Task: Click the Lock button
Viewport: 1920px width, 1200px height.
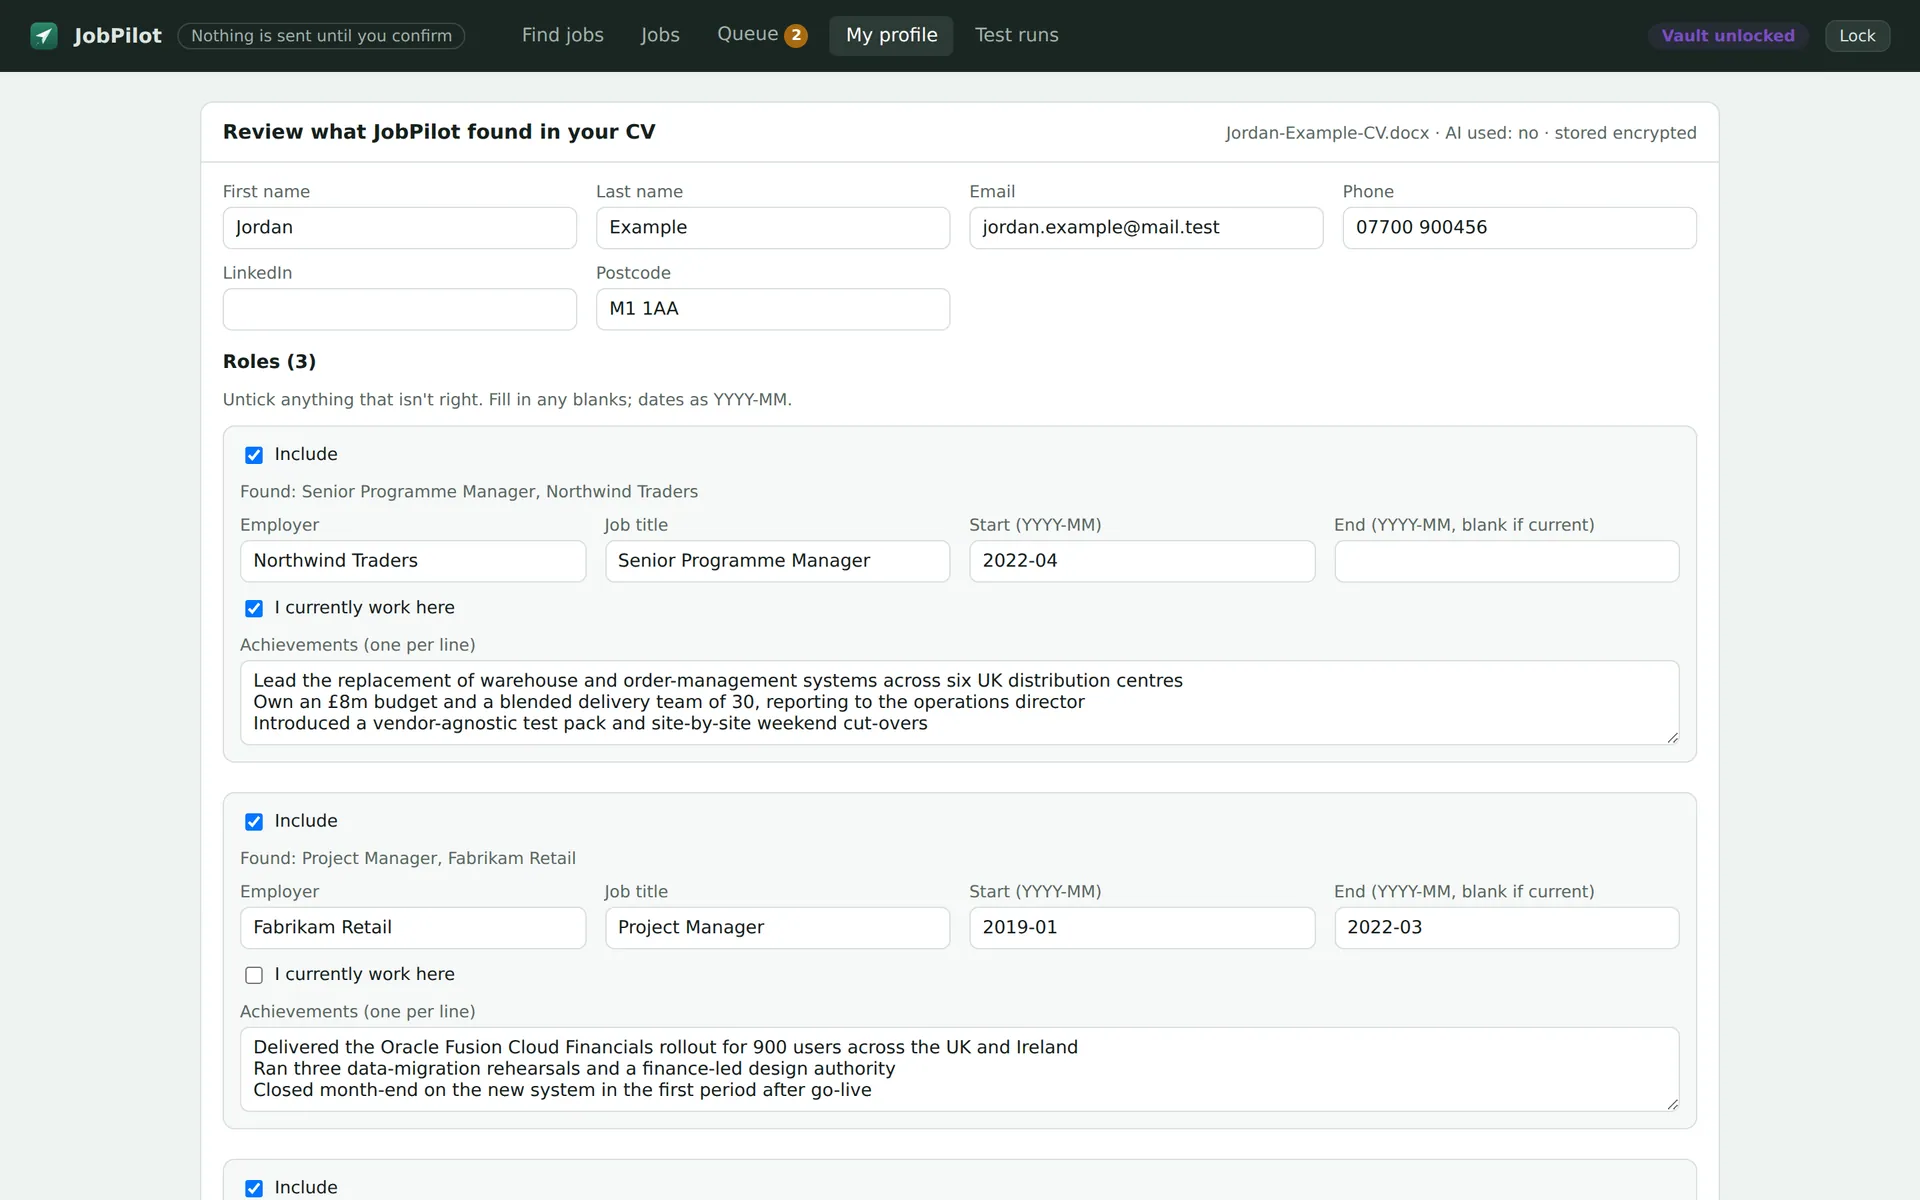Action: [1857, 36]
